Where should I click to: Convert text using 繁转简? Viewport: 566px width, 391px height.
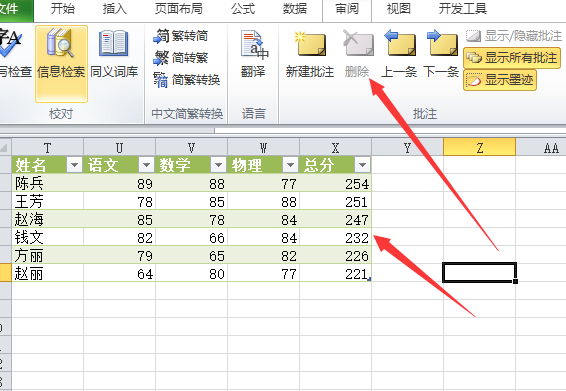coord(180,36)
